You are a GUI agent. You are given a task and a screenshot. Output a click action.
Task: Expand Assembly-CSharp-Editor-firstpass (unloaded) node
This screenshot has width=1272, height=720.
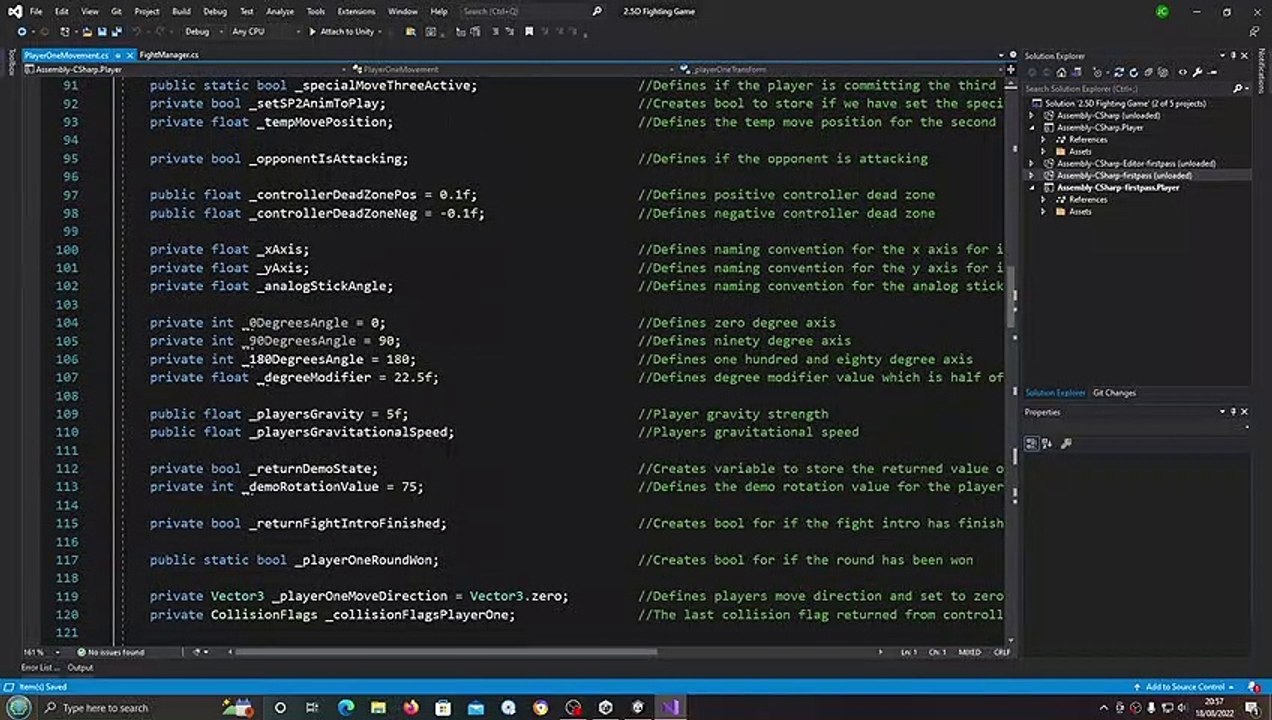click(x=1032, y=163)
